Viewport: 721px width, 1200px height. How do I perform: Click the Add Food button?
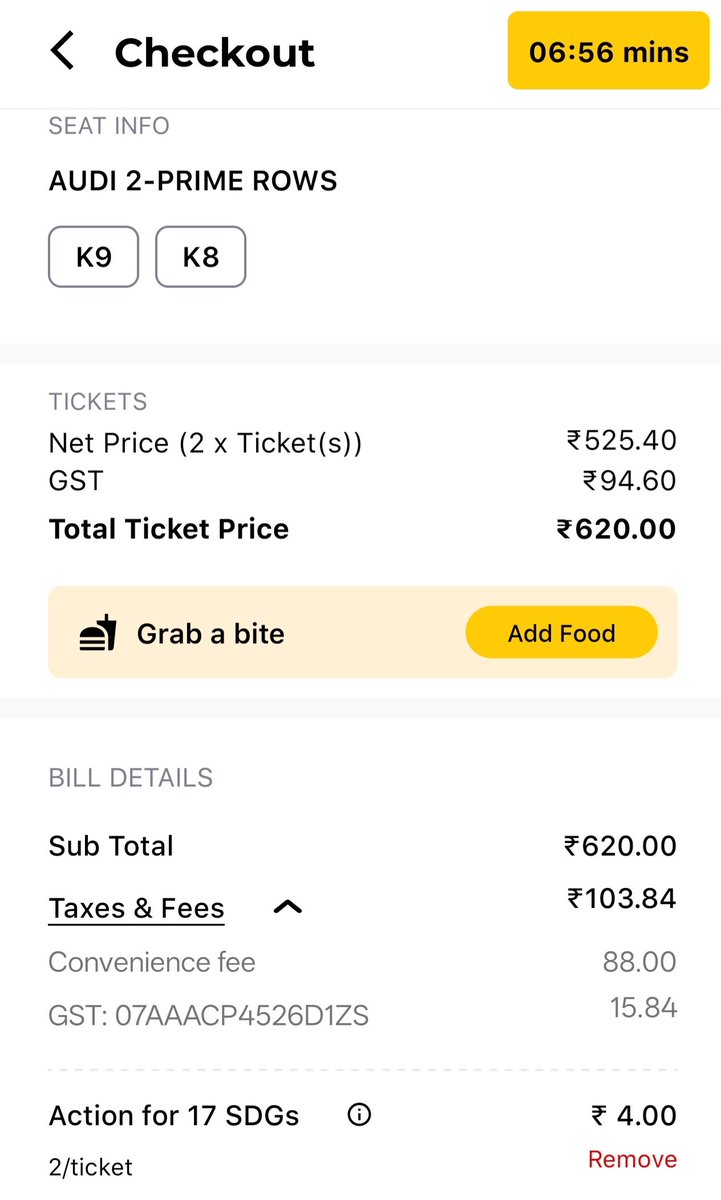562,633
